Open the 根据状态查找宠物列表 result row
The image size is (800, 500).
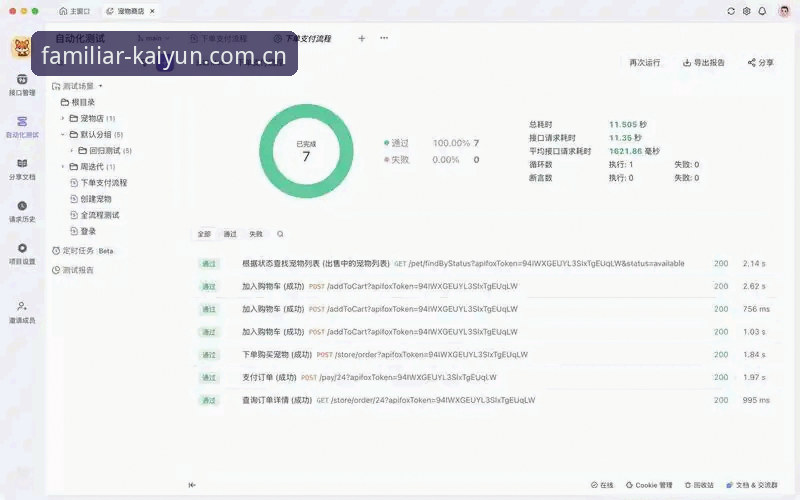pos(485,264)
